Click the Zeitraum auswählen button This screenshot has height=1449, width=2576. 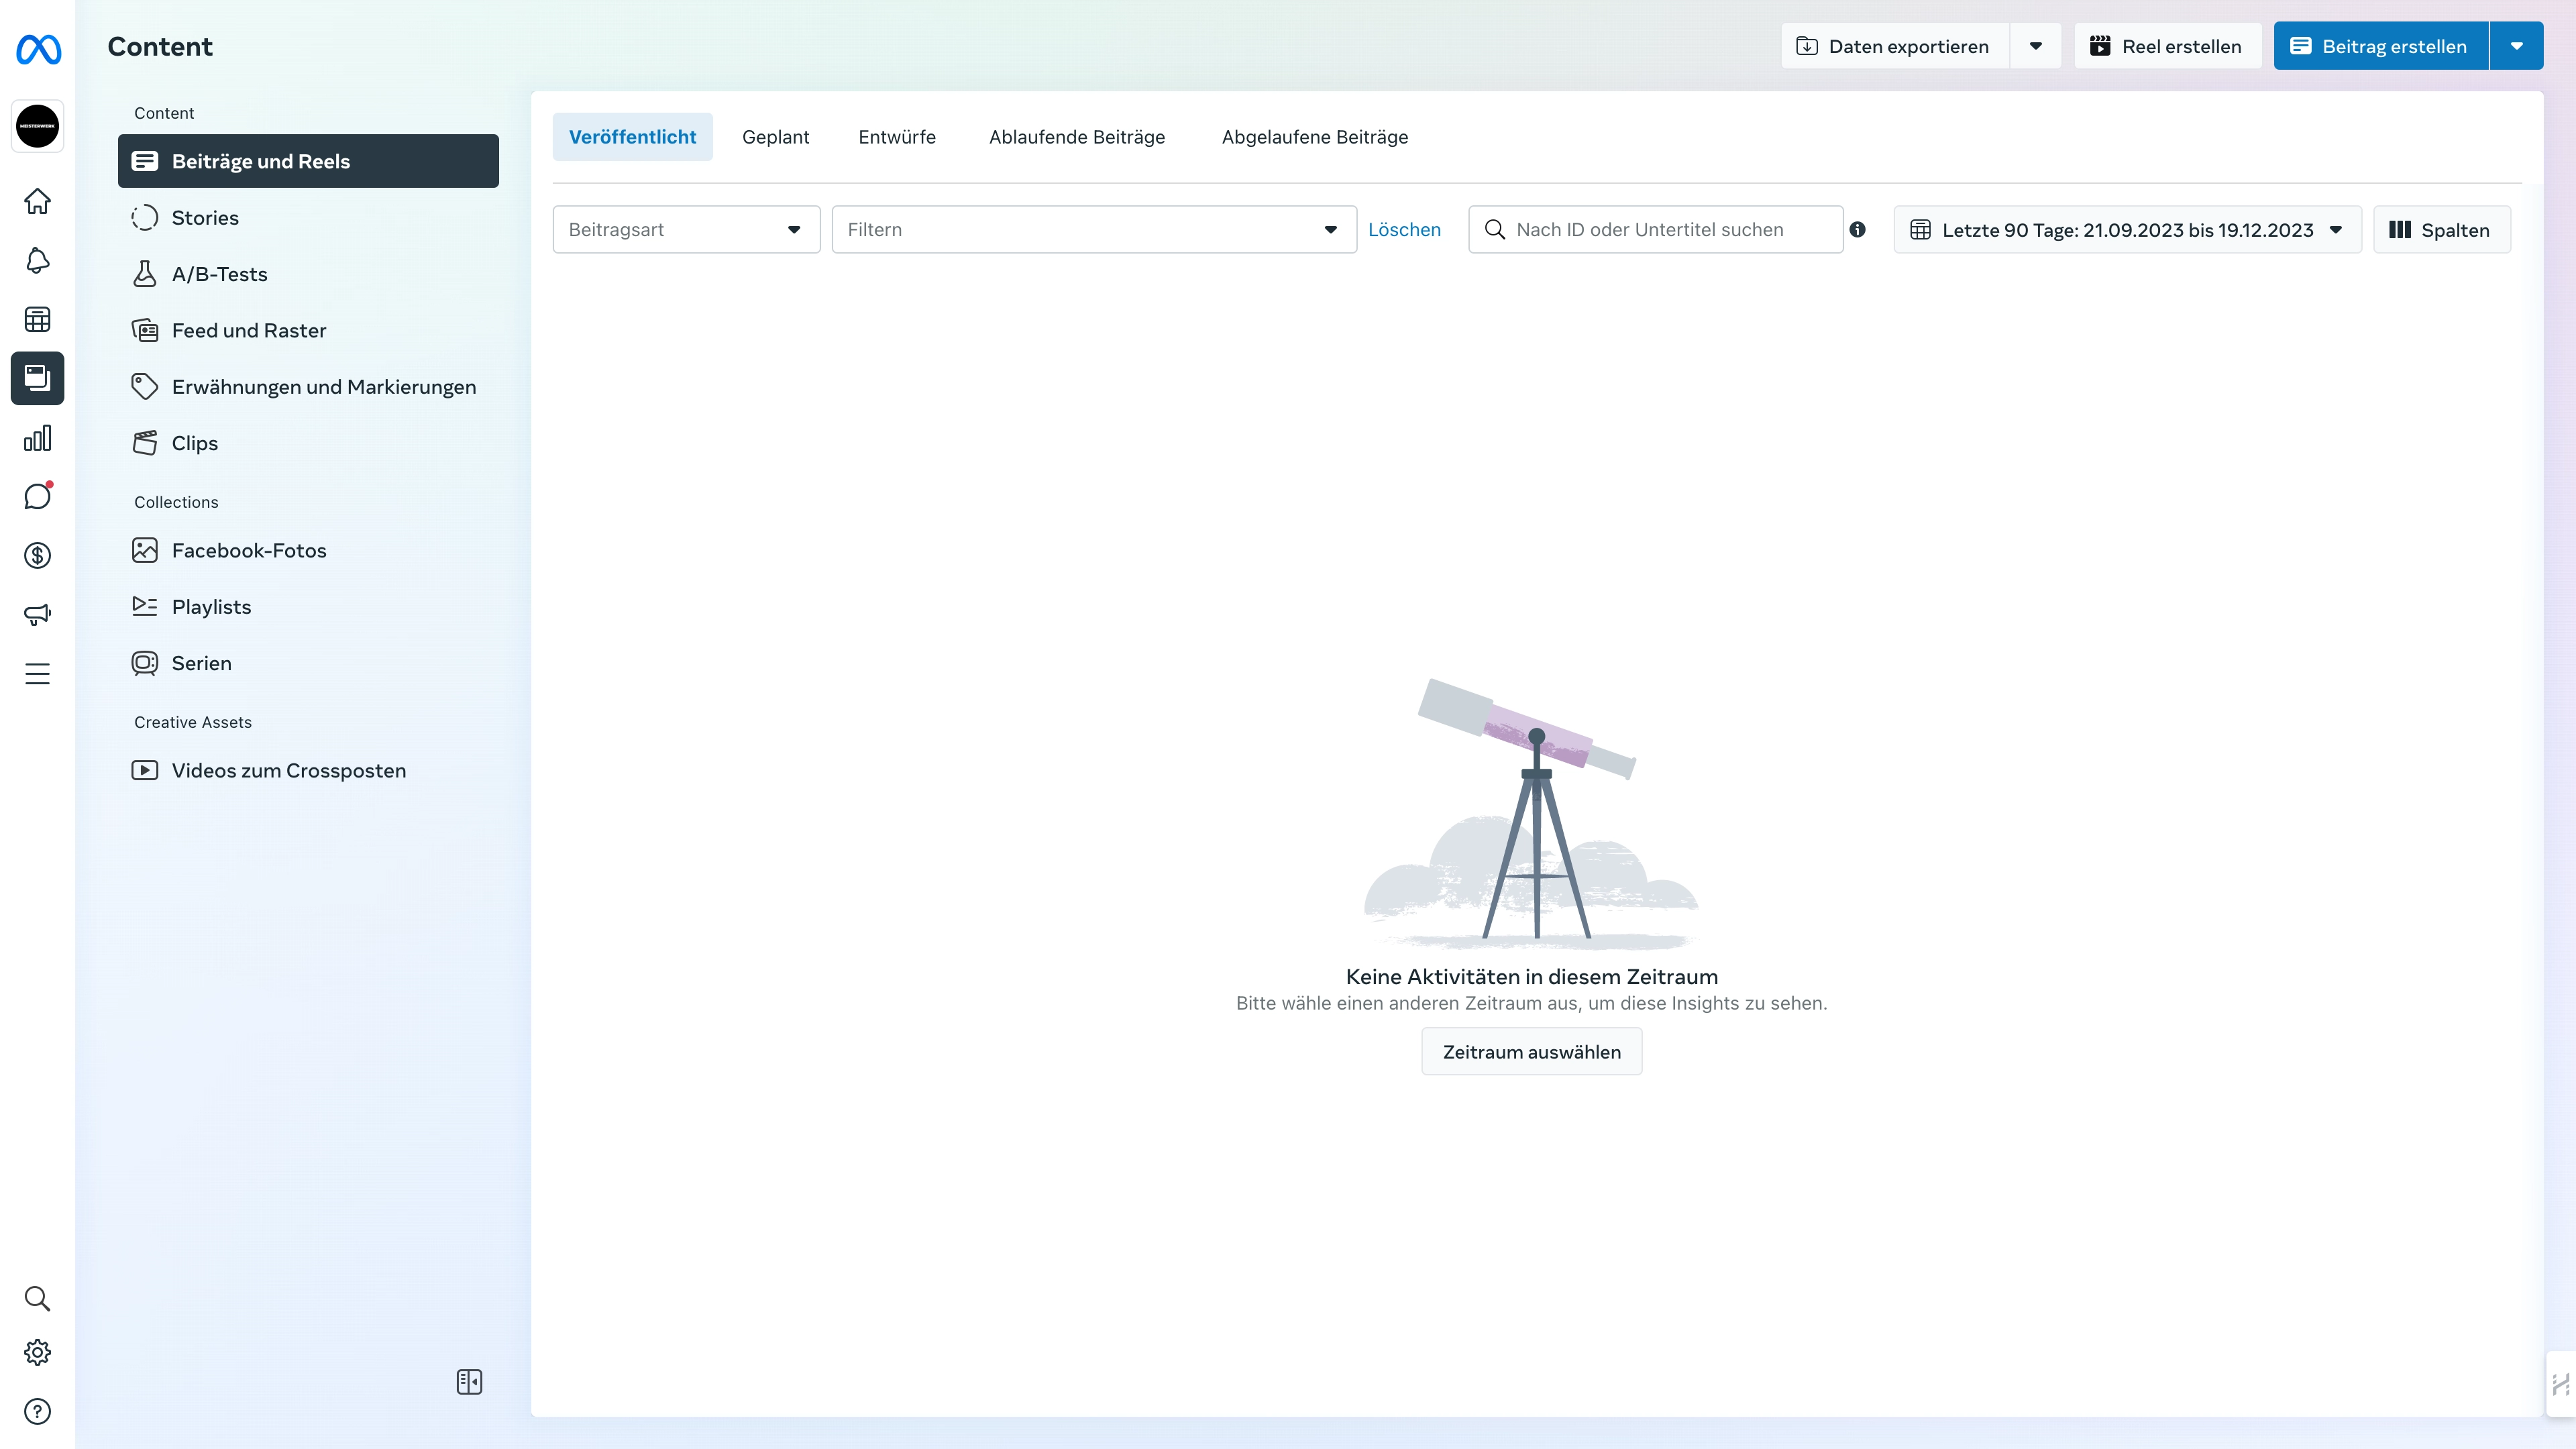(1531, 1051)
